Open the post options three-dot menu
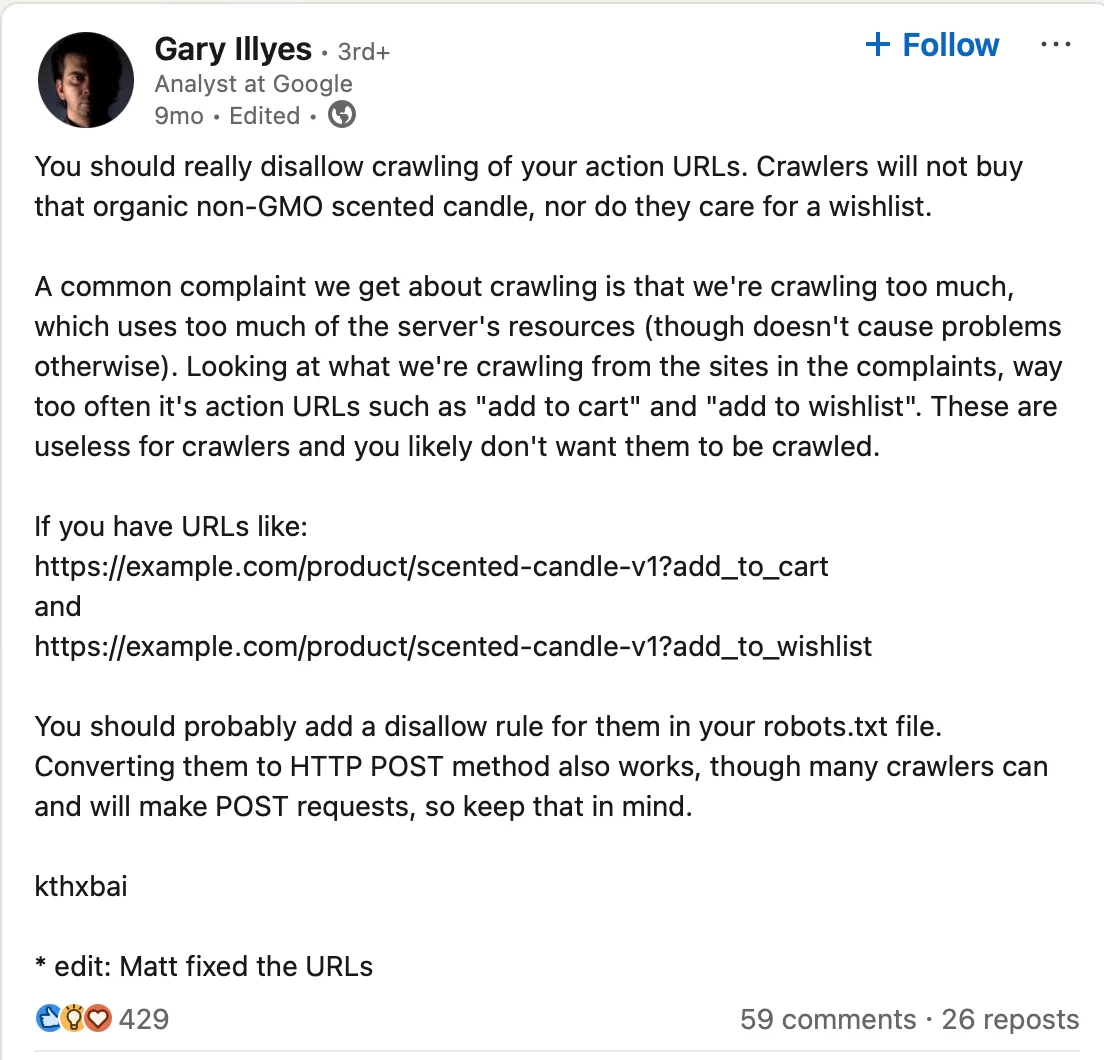Image resolution: width=1104 pixels, height=1060 pixels. click(1056, 44)
